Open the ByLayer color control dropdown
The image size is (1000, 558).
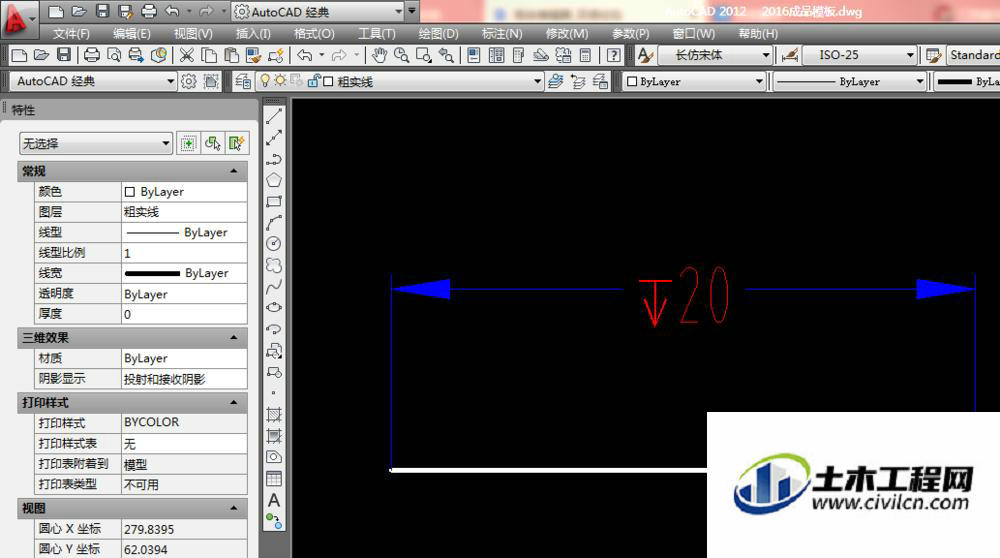759,82
